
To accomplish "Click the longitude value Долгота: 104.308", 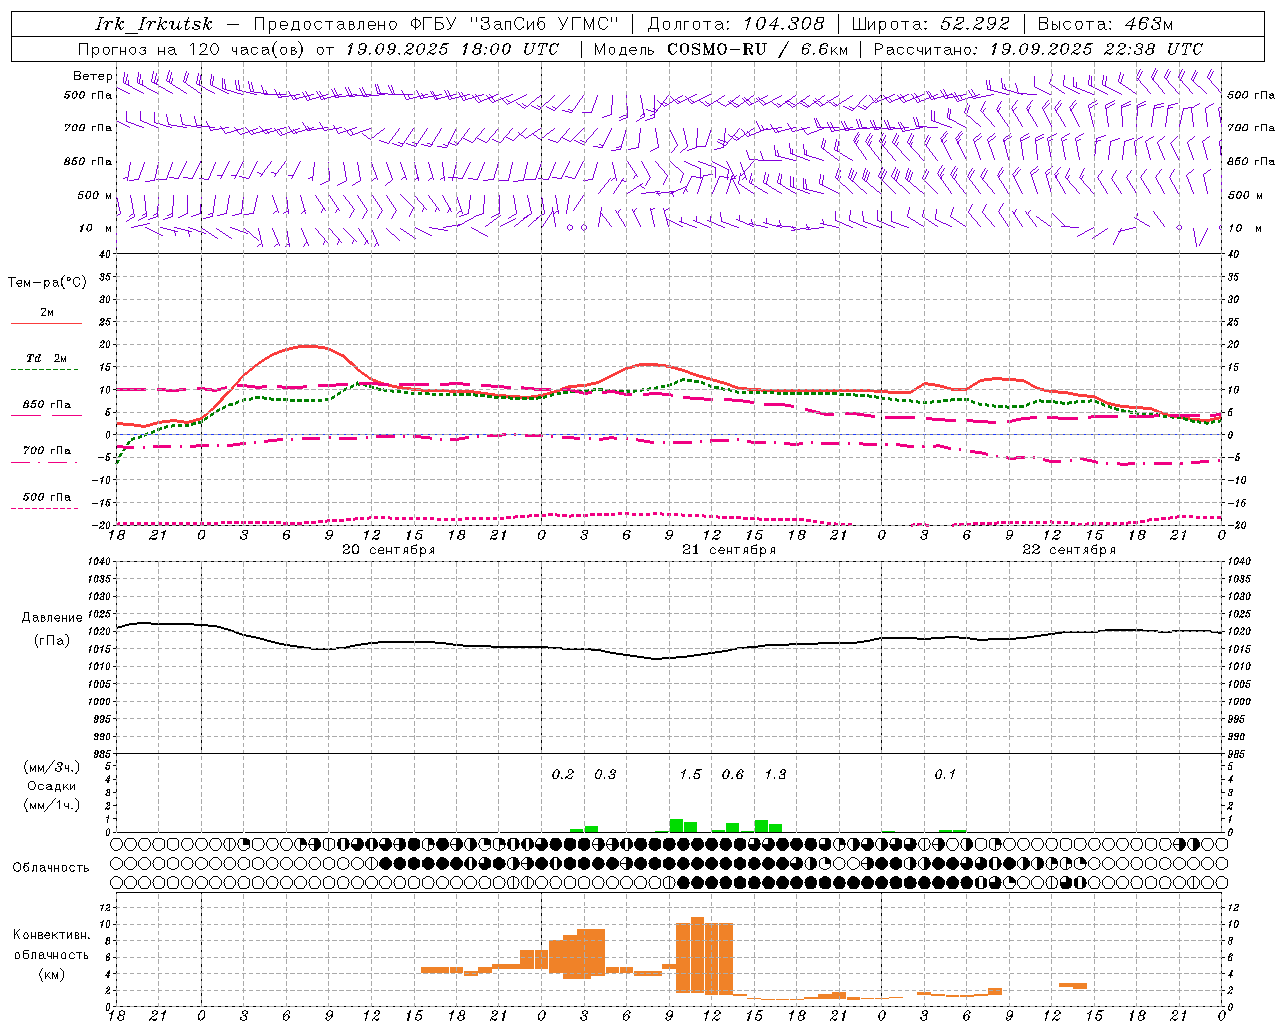I will pyautogui.click(x=737, y=24).
